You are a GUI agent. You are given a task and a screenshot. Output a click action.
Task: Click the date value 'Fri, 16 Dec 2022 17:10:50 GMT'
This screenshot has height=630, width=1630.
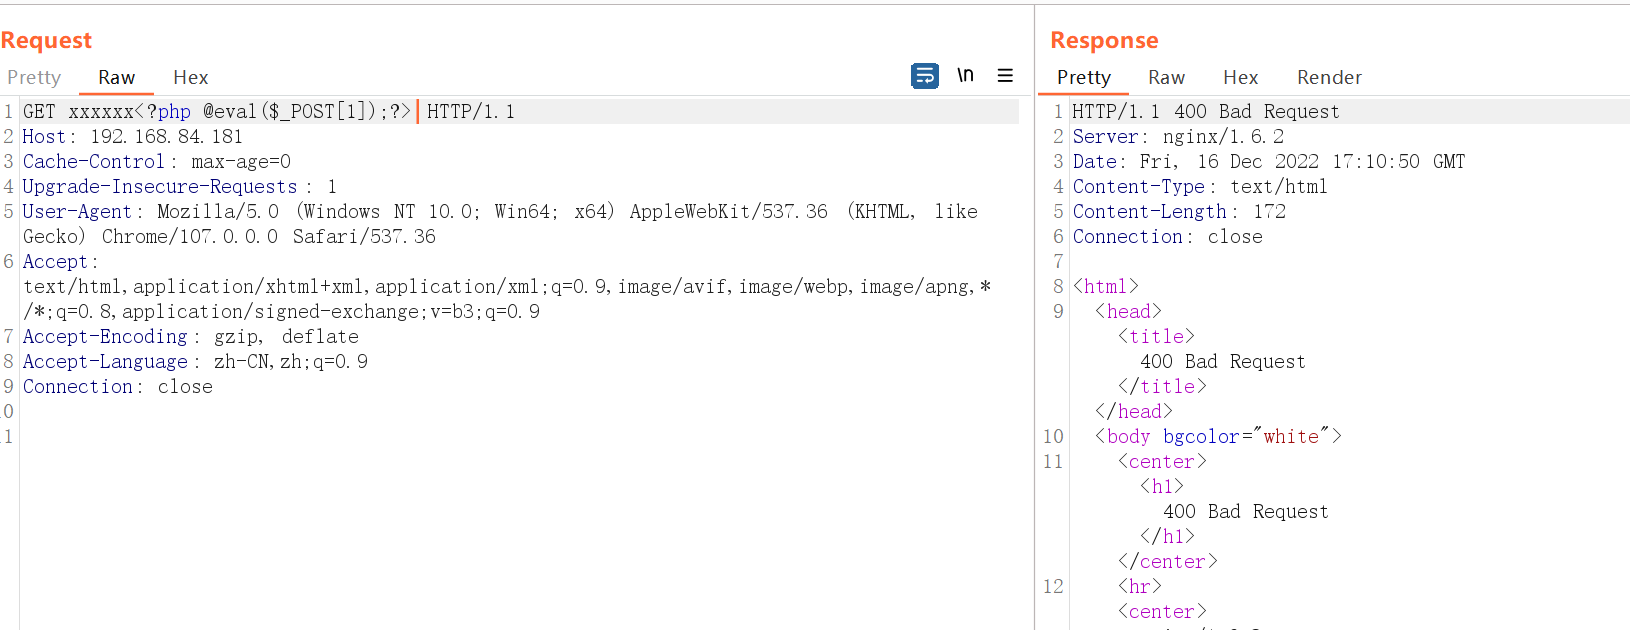pyautogui.click(x=1302, y=161)
